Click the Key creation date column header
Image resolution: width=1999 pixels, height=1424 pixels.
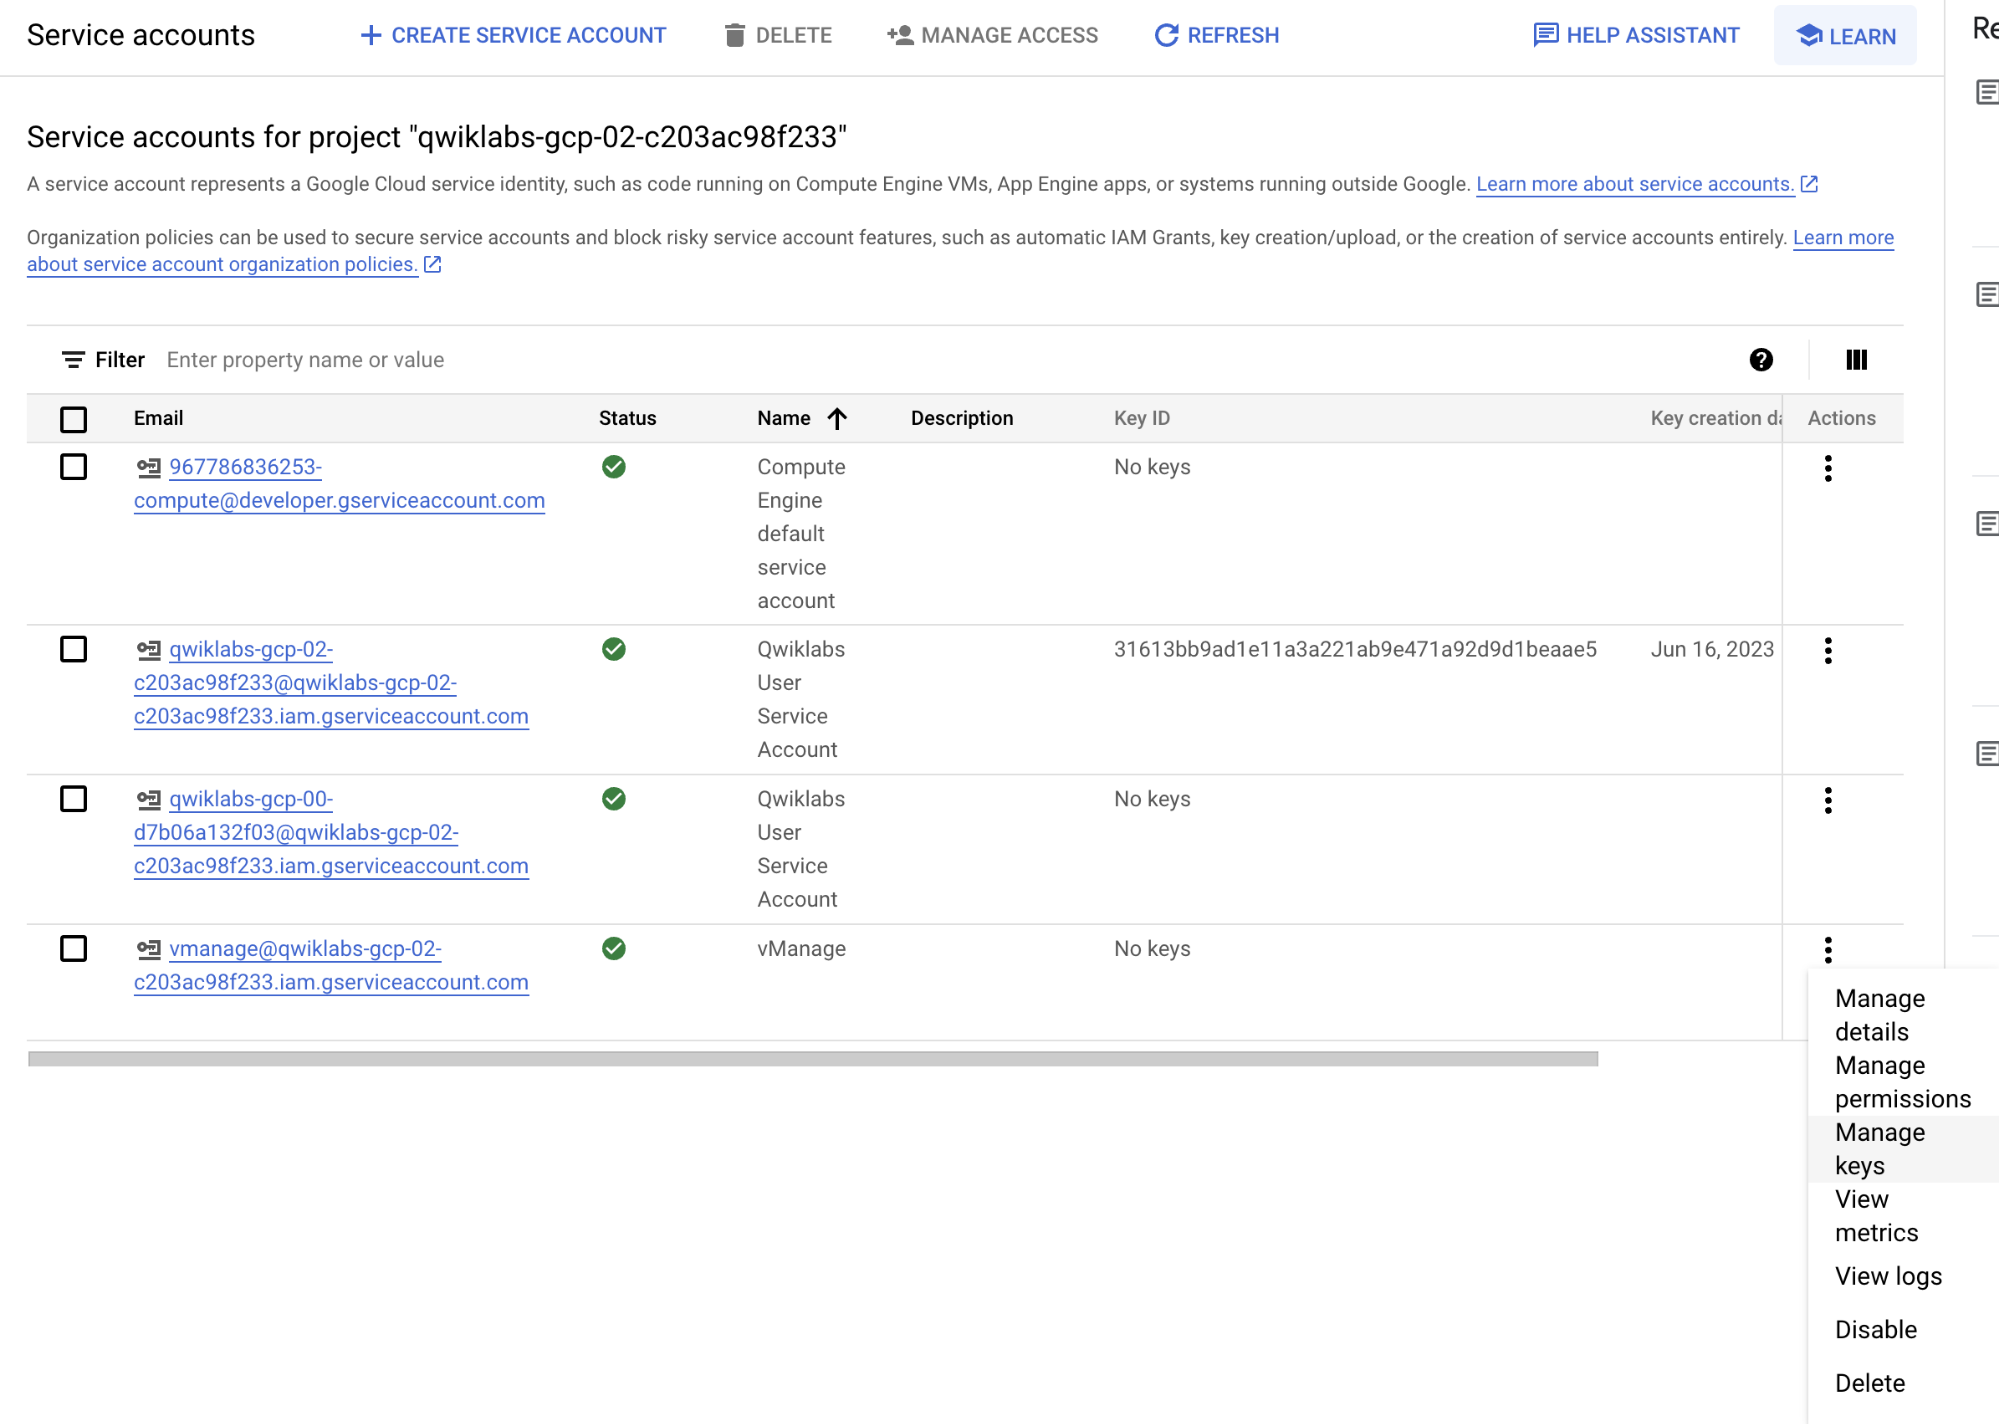pyautogui.click(x=1716, y=418)
